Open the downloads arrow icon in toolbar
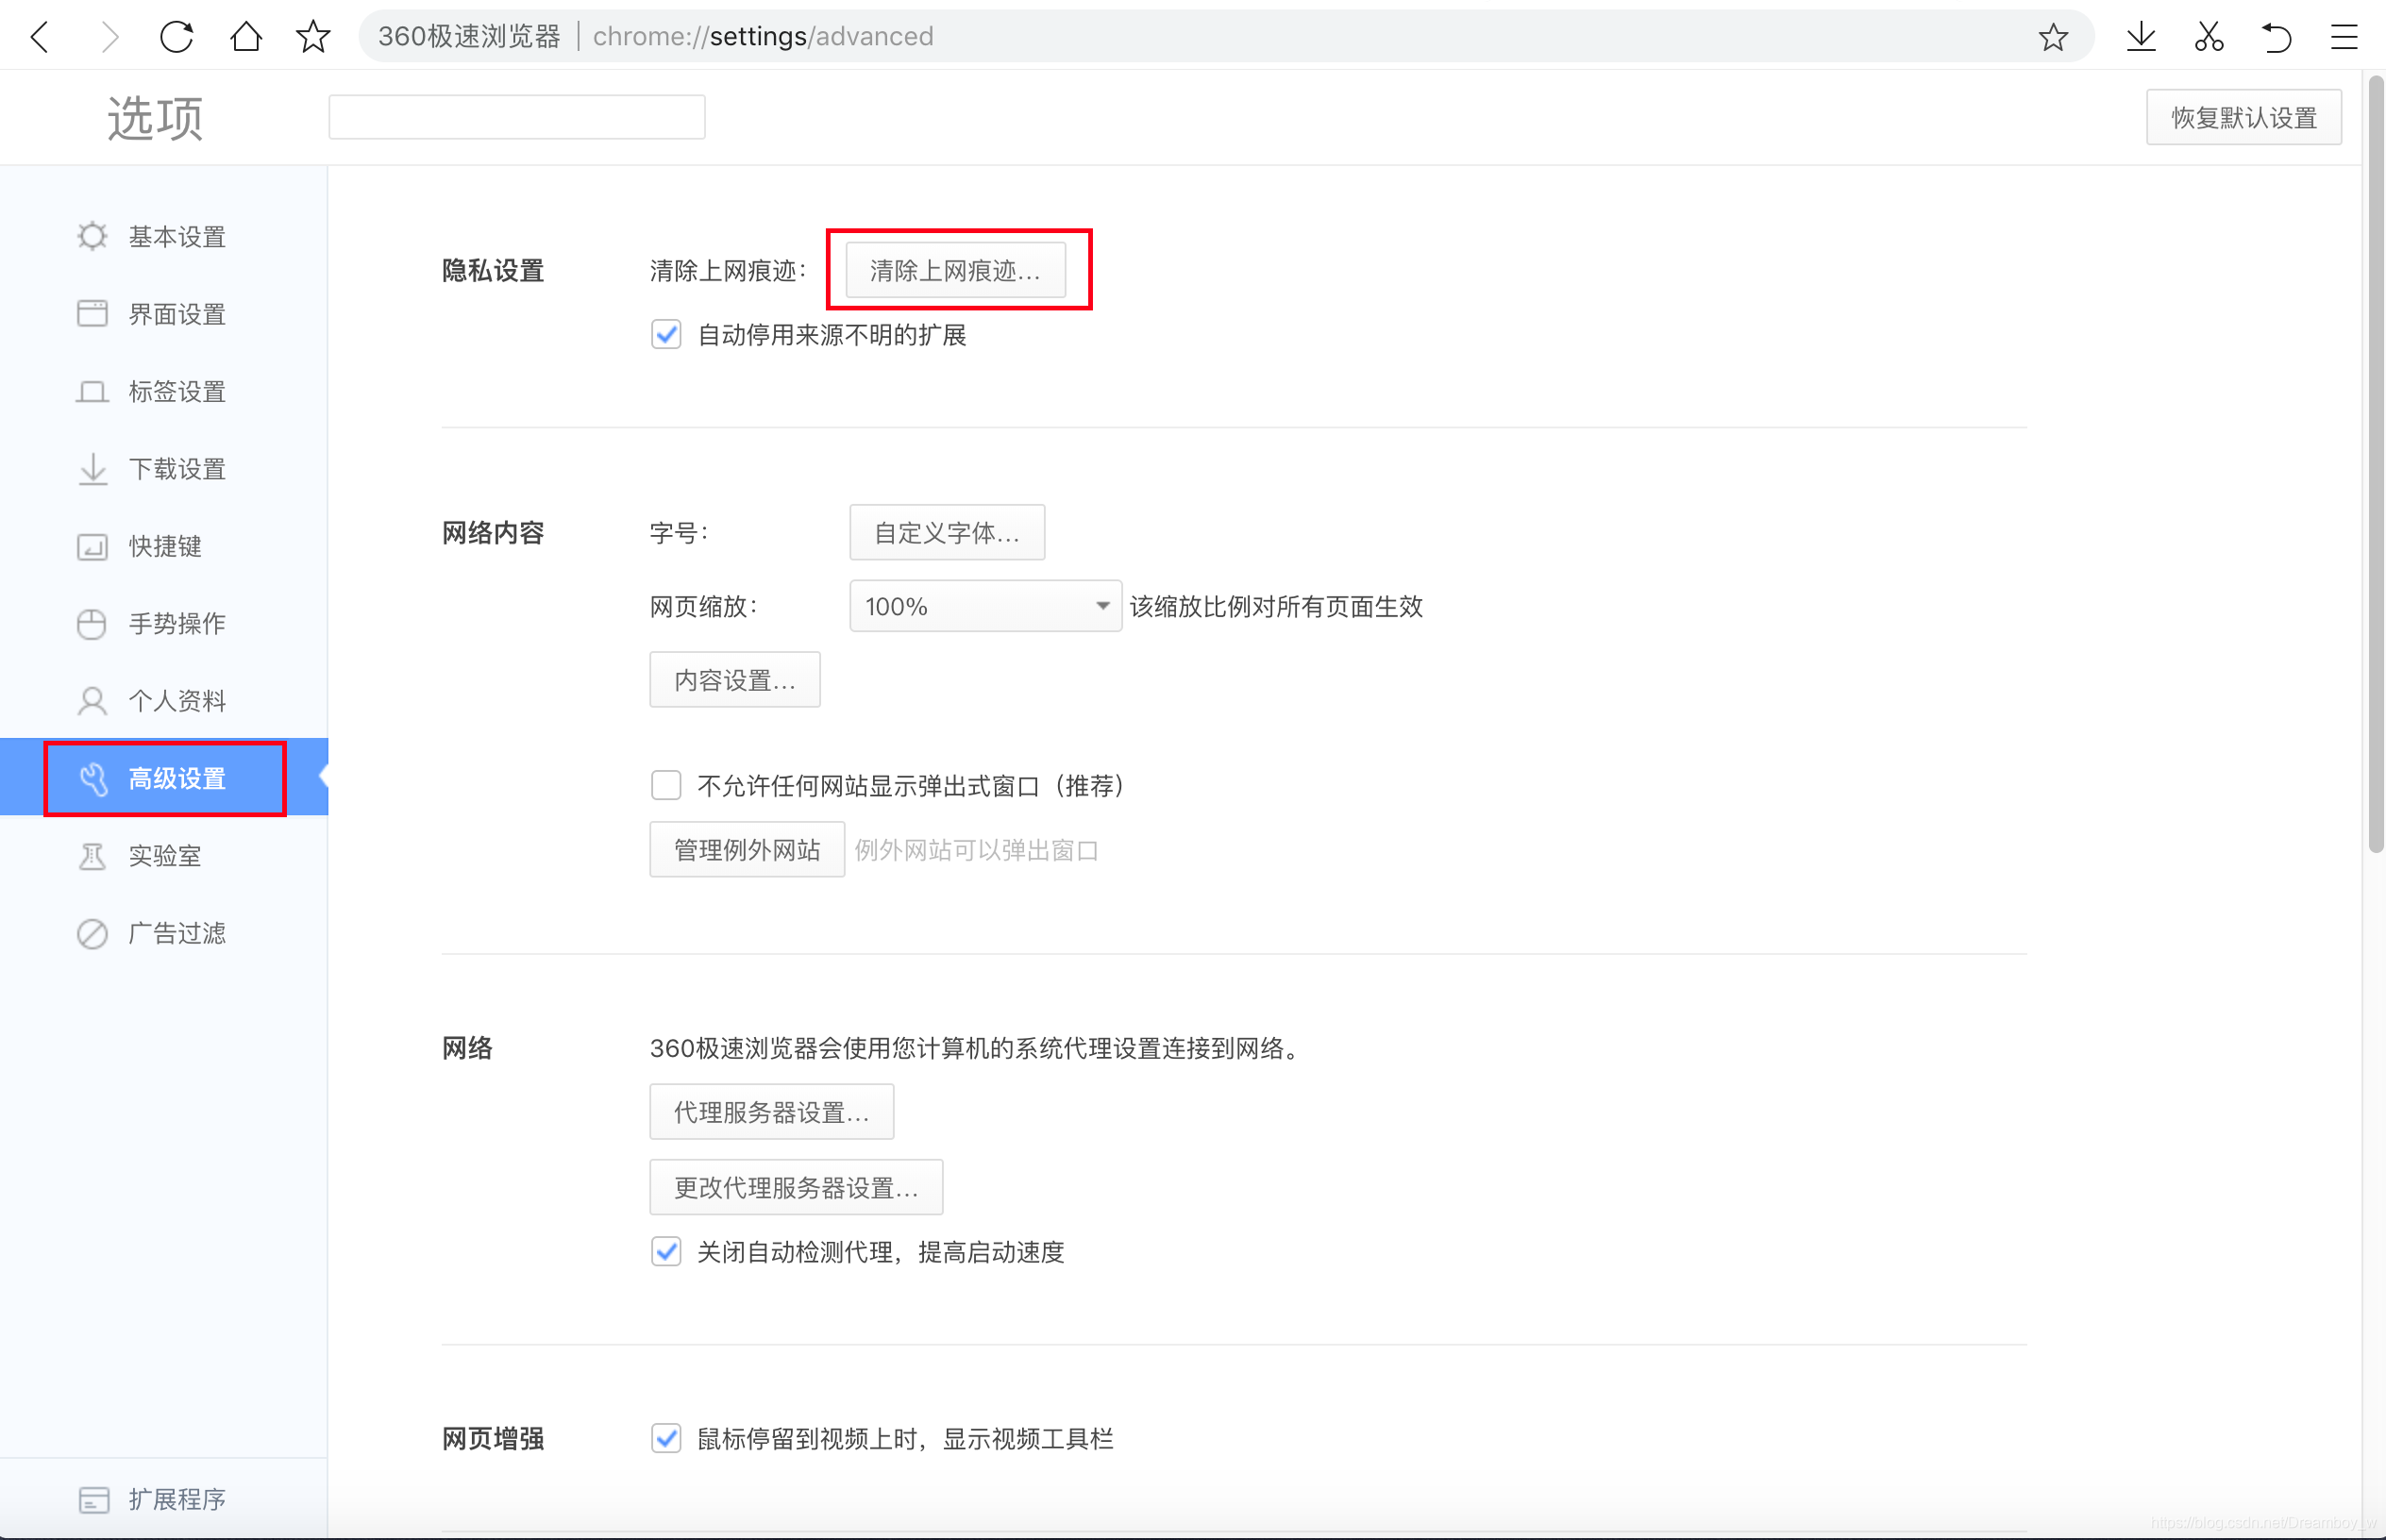The image size is (2386, 1540). point(2141,37)
